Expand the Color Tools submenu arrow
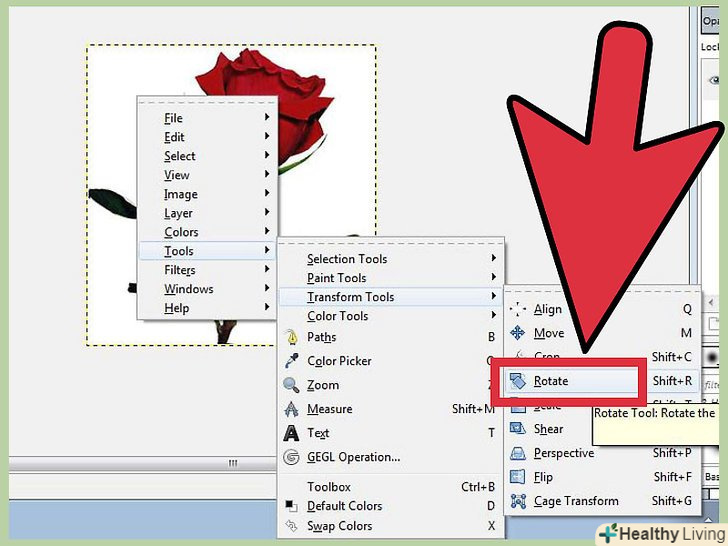The width and height of the screenshot is (728, 546). click(x=494, y=315)
